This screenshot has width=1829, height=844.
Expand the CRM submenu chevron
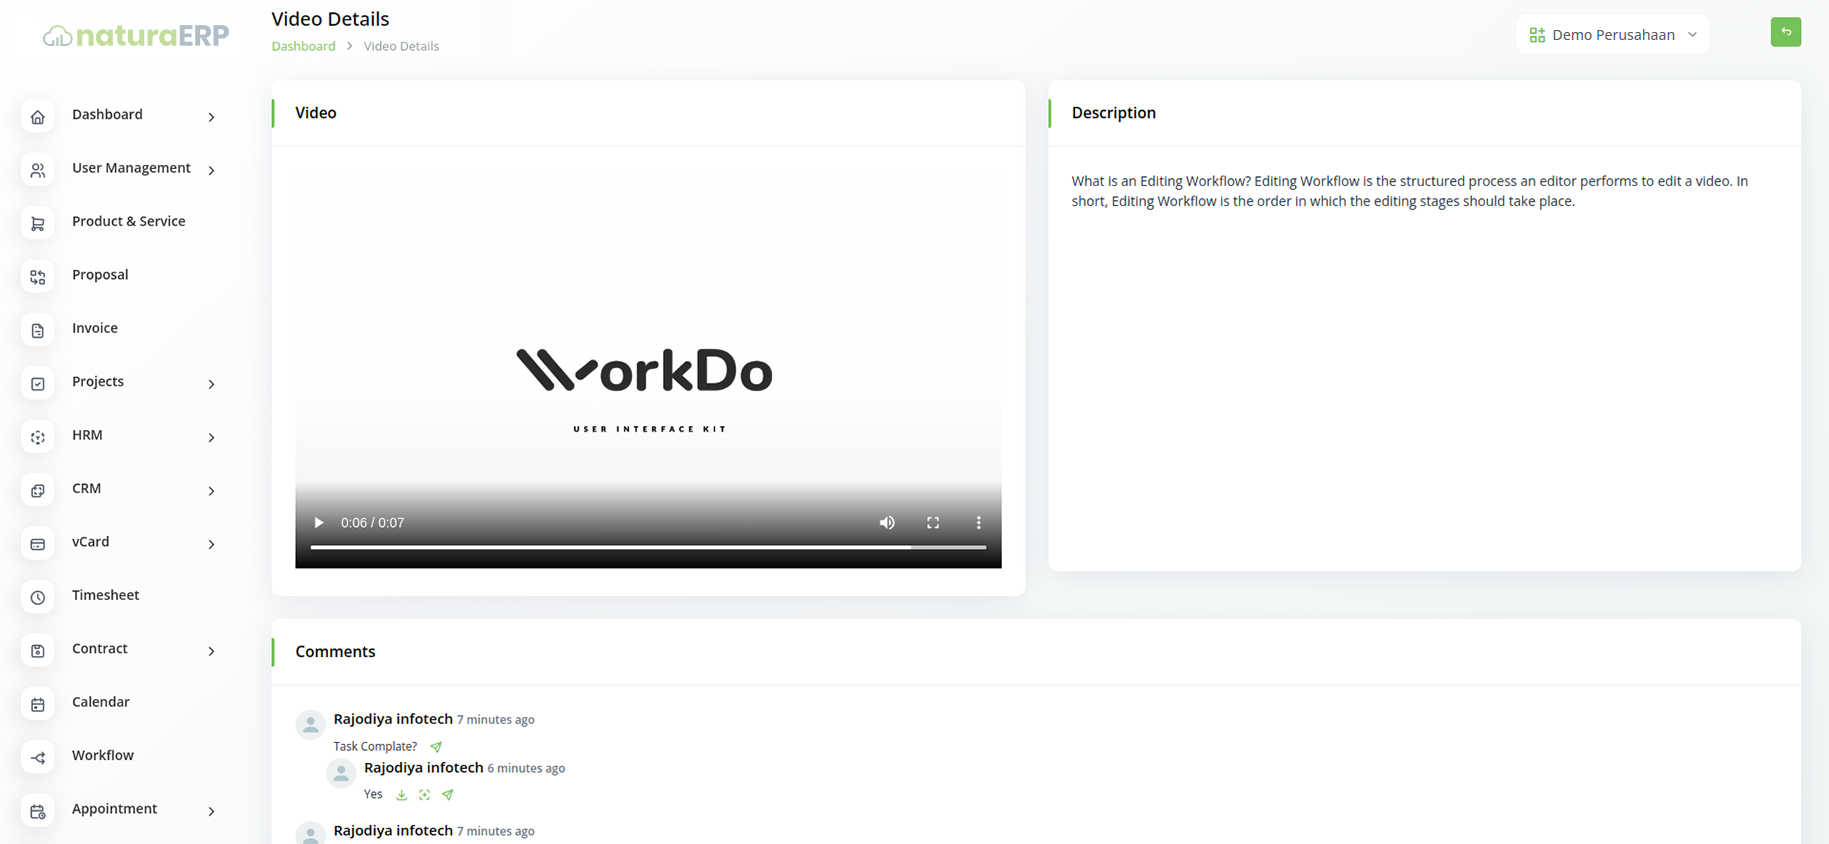[211, 491]
